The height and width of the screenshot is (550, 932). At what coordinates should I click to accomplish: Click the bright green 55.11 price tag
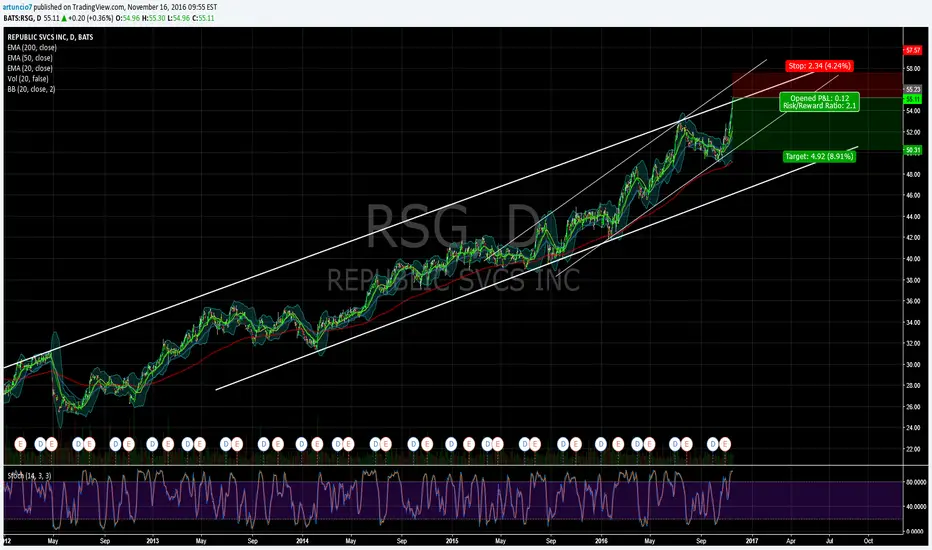click(x=912, y=99)
